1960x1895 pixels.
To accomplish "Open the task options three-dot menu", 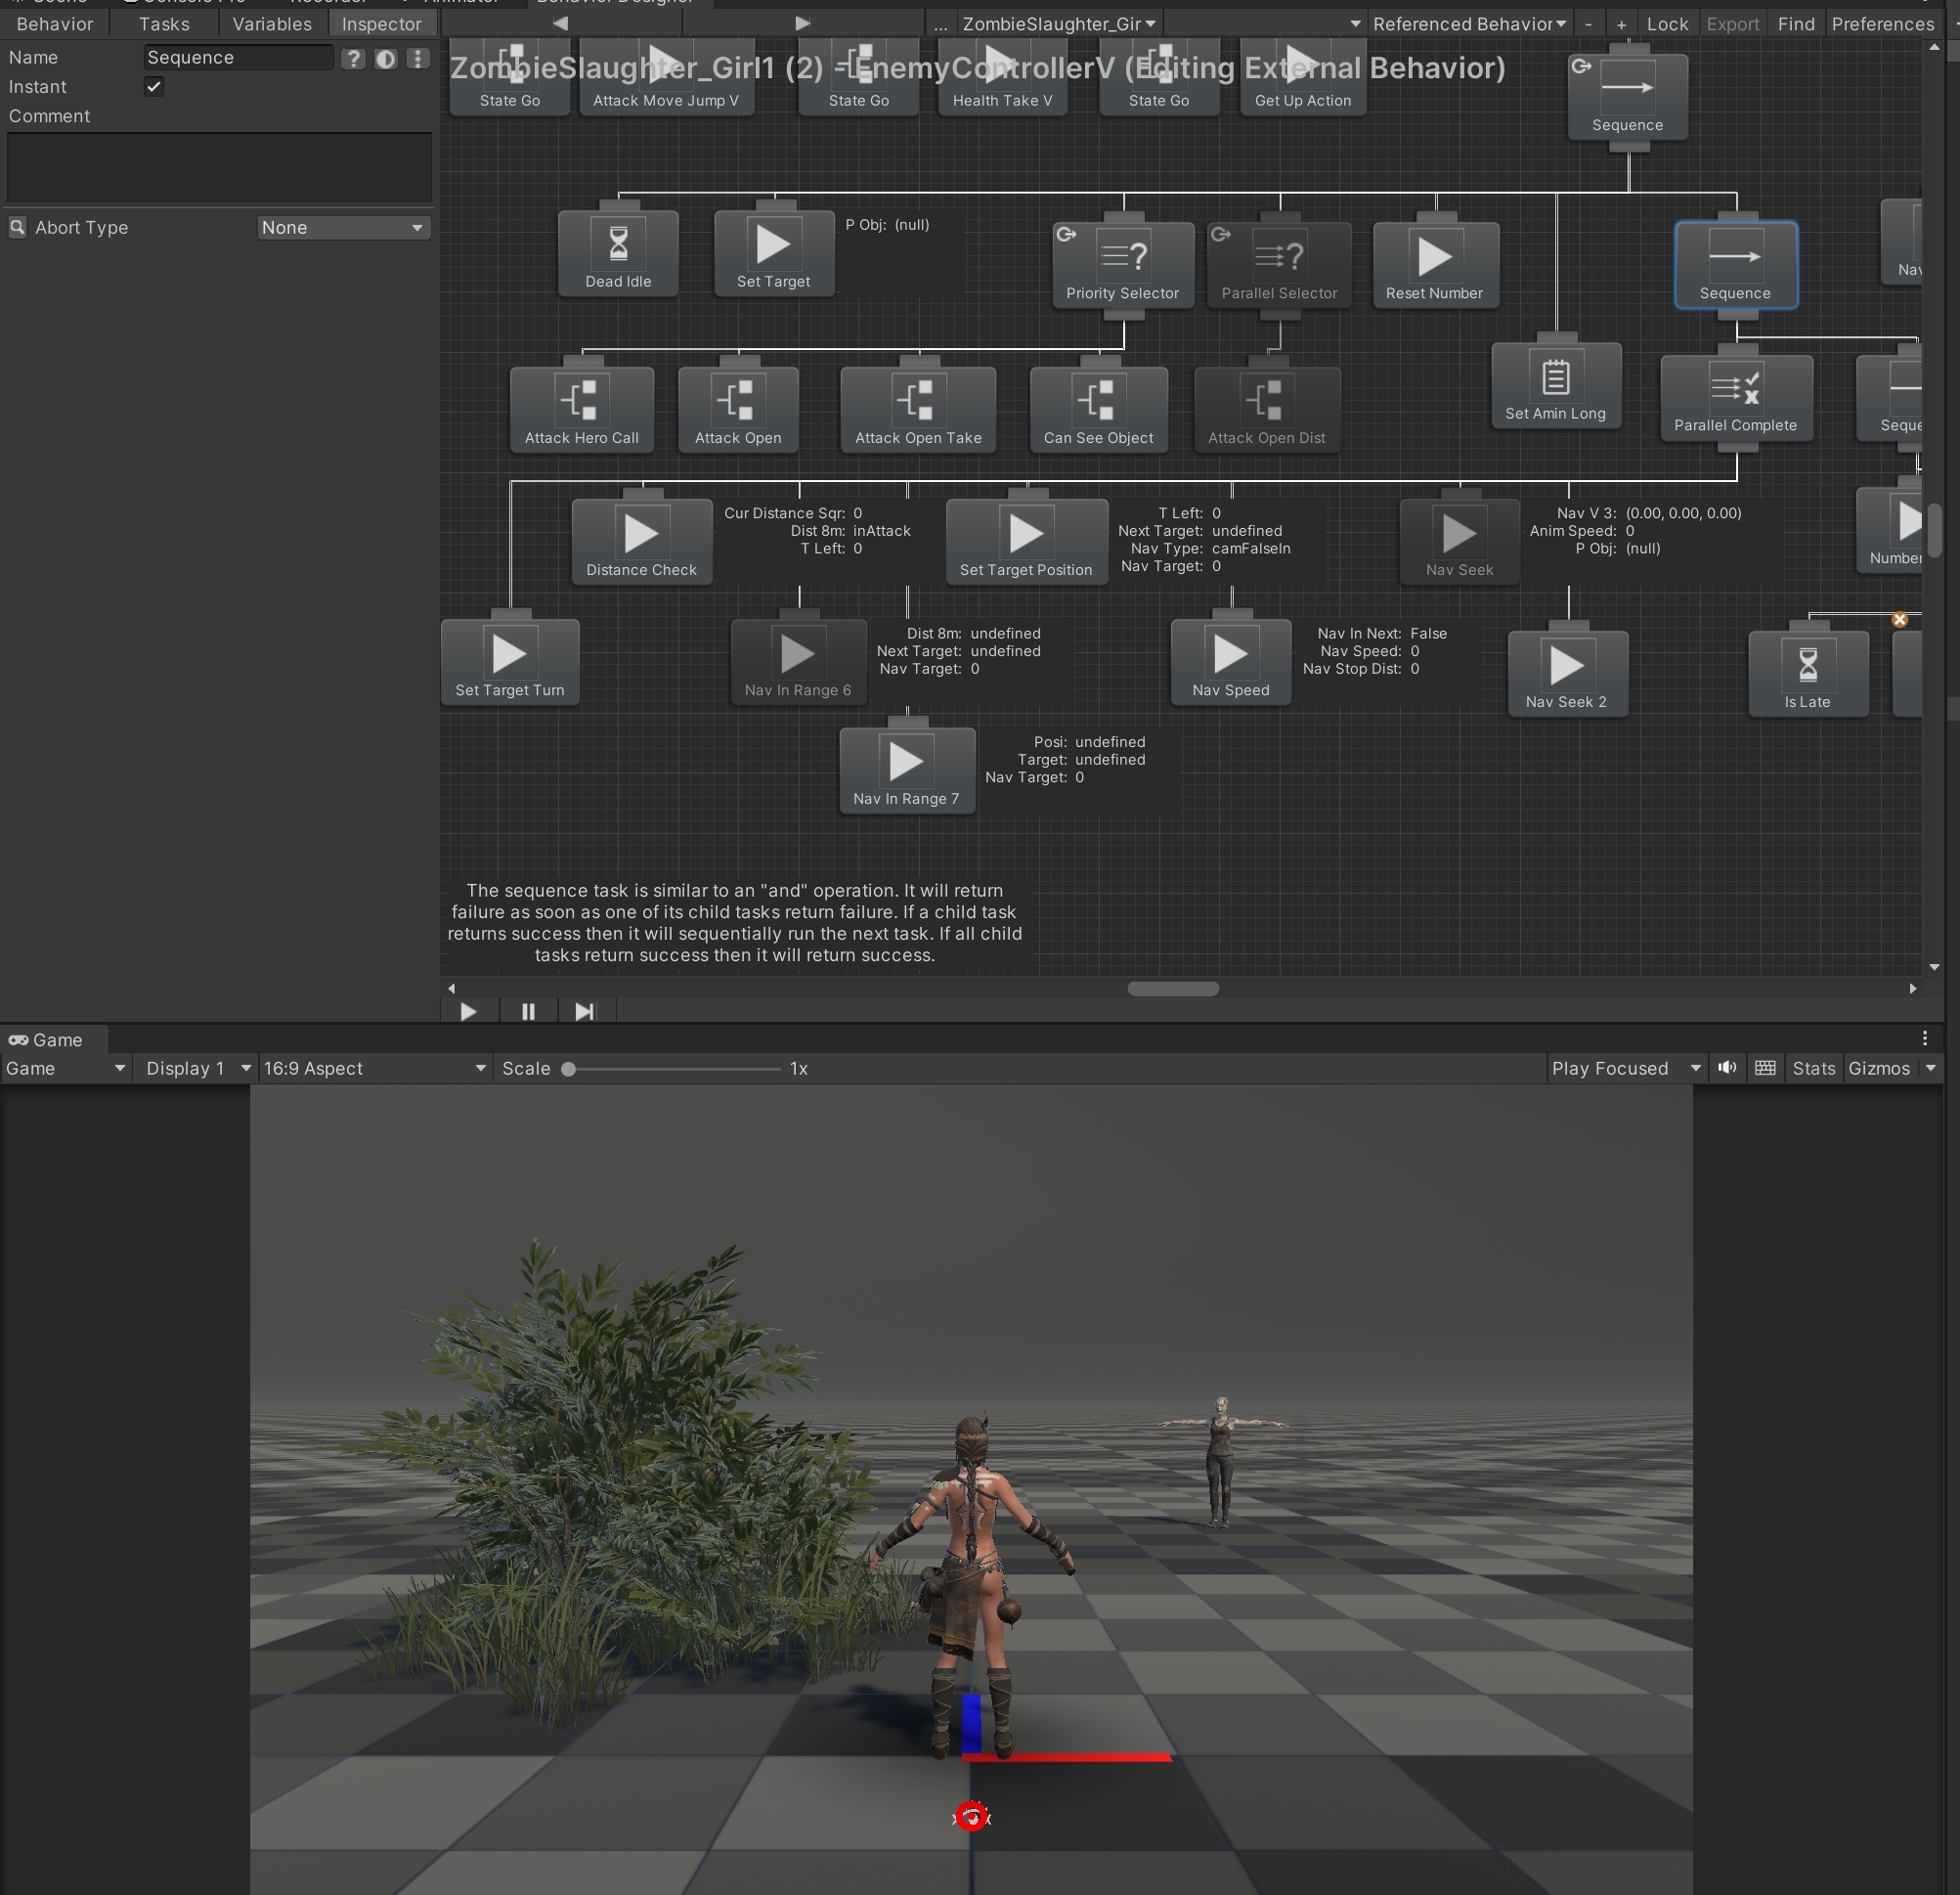I will tap(418, 58).
